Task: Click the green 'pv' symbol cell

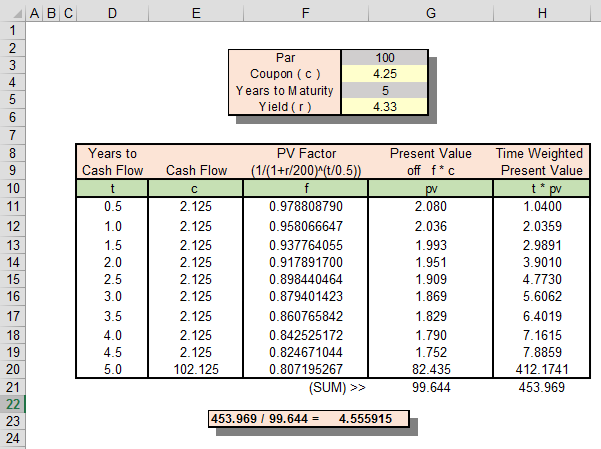Action: (431, 188)
